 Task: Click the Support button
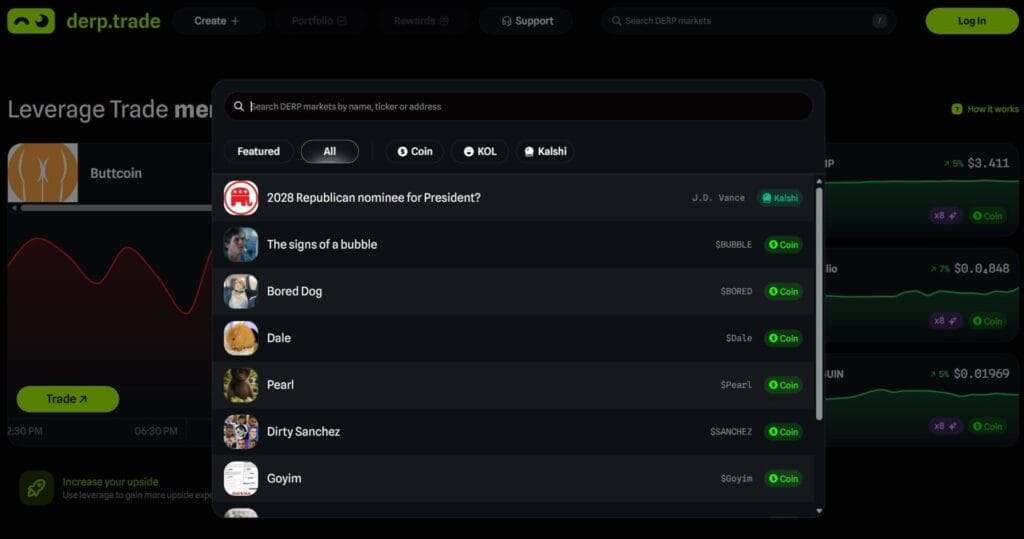526,21
